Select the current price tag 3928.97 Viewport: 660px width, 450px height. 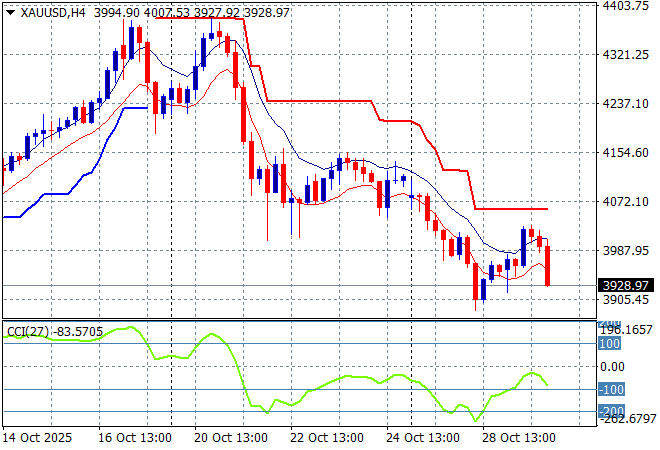[x=625, y=286]
